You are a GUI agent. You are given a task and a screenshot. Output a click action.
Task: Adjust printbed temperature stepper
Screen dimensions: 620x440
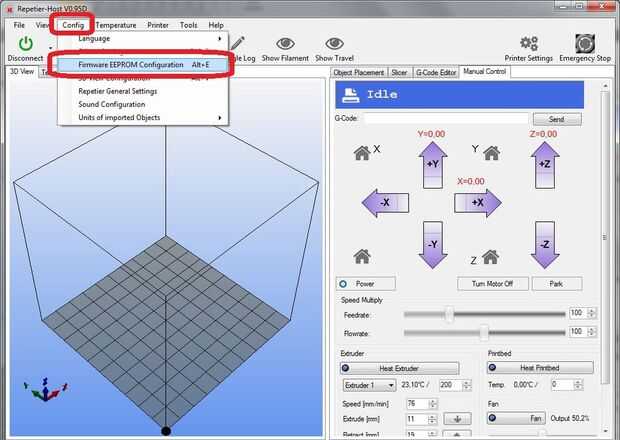click(x=578, y=384)
